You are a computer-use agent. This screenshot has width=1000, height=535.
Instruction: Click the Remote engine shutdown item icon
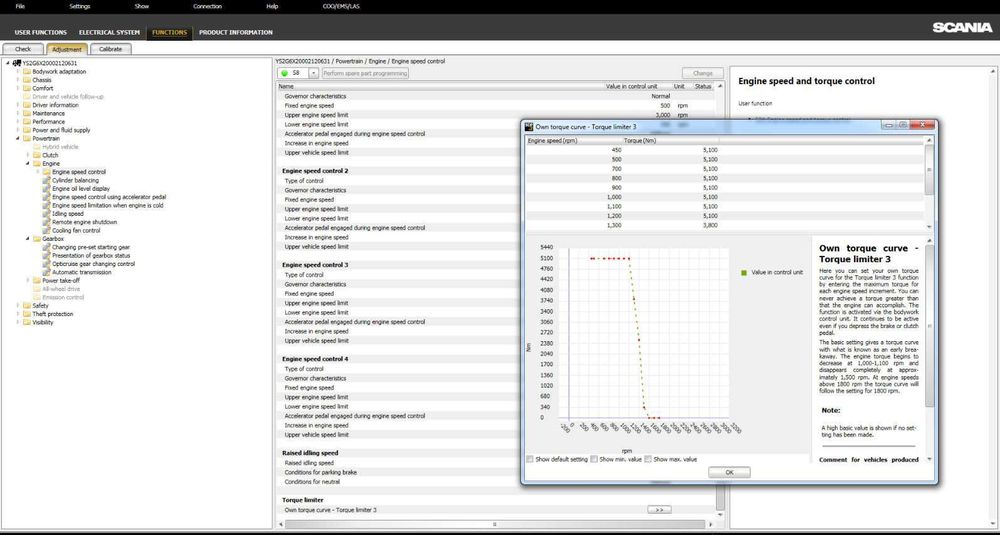(46, 222)
